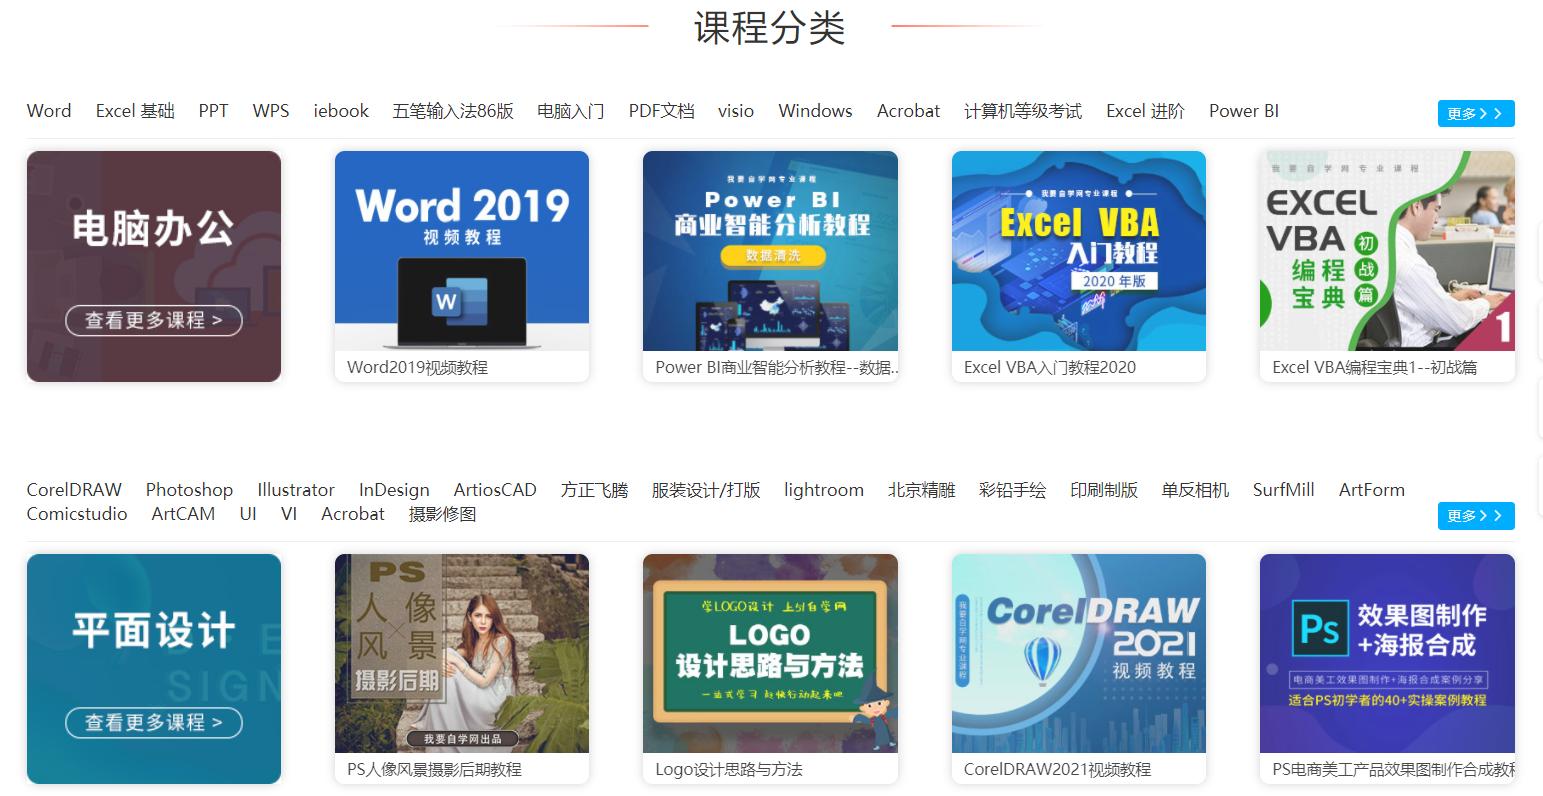Click the 更多 button next to office categories
Image resolution: width=1543 pixels, height=796 pixels.
point(1476,113)
